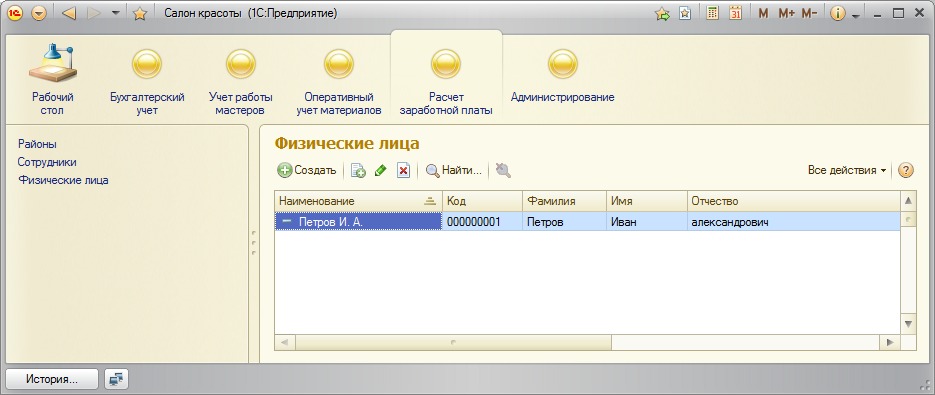The image size is (935, 395).
Task: Click the Отчество column header
Action: click(x=794, y=201)
